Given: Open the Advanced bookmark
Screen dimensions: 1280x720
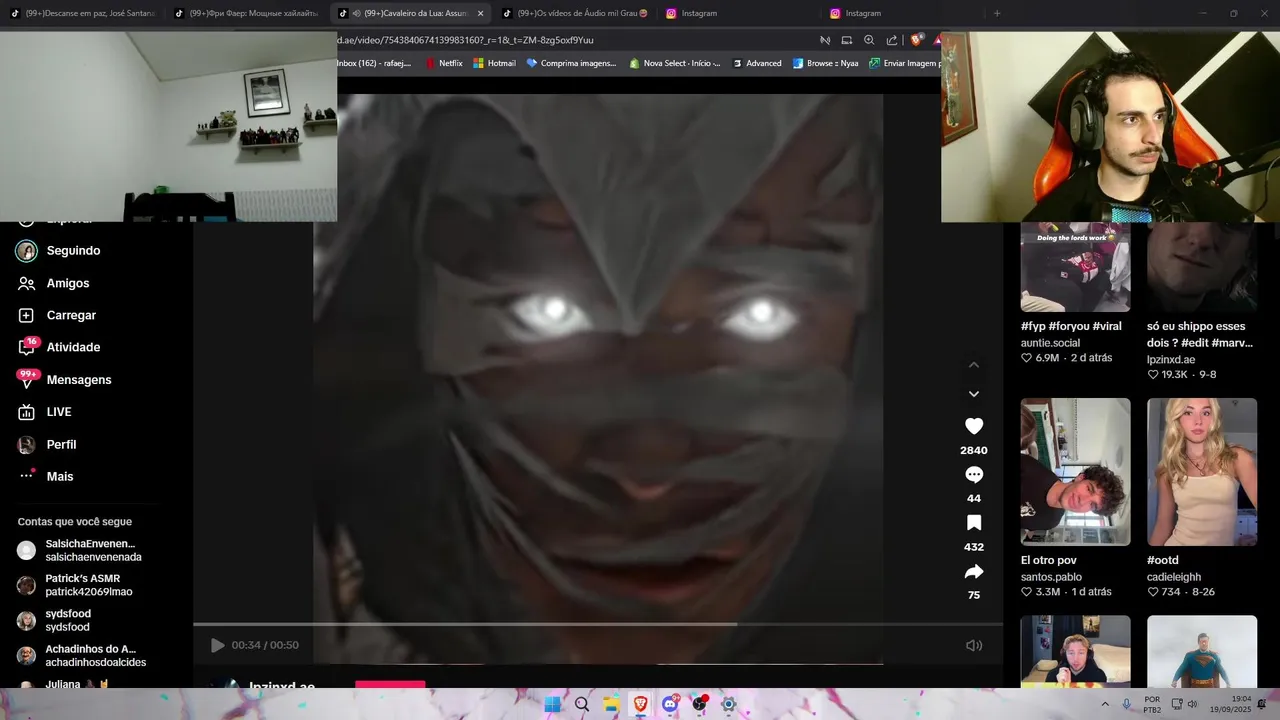Looking at the screenshot, I should point(757,63).
